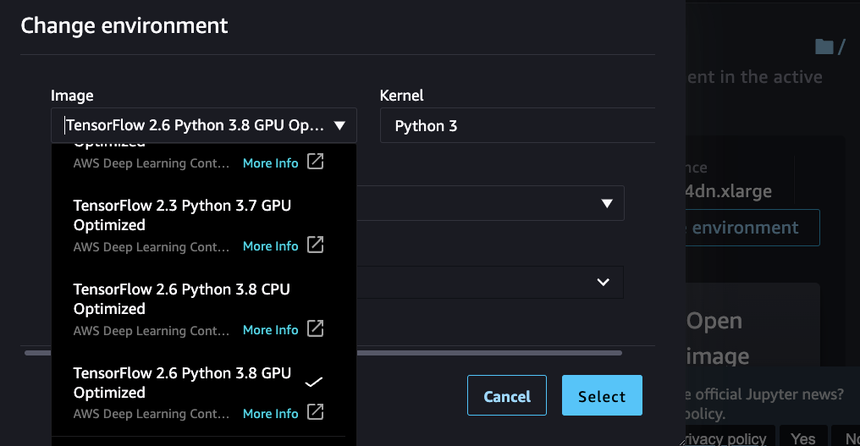Open More Info for TensorFlow 2.6 GPU image
This screenshot has height=446, width=860.
pyautogui.click(x=270, y=413)
